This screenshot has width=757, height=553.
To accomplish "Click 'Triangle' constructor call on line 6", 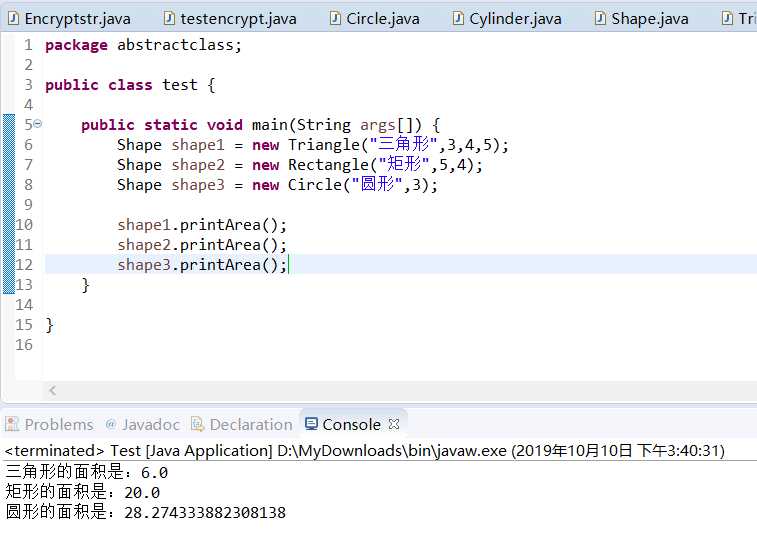I will [324, 145].
